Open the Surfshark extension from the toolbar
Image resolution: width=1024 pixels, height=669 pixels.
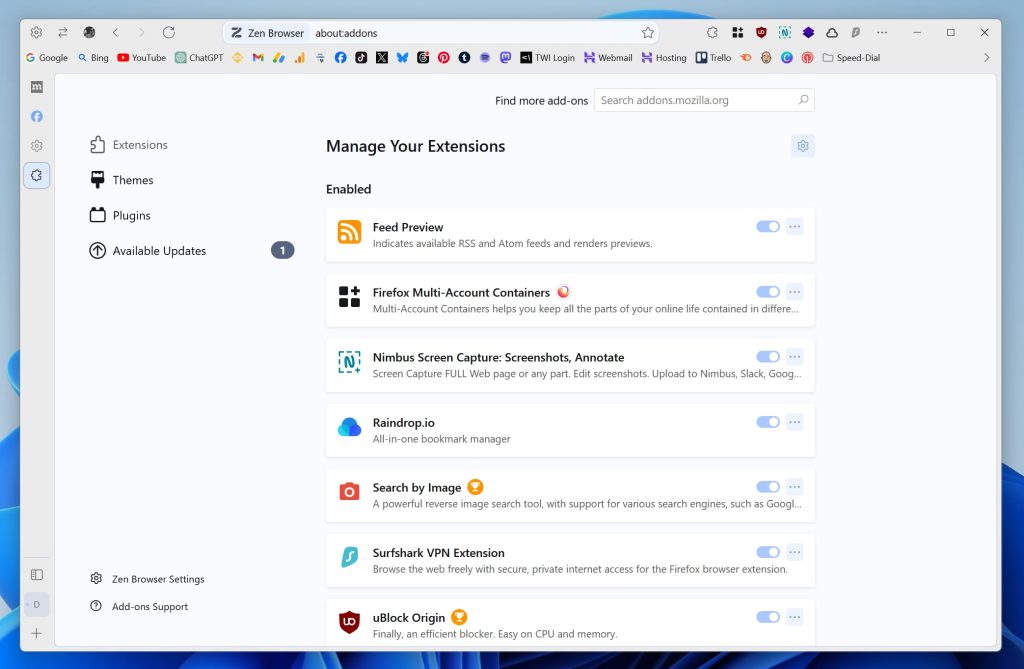pyautogui.click(x=856, y=32)
